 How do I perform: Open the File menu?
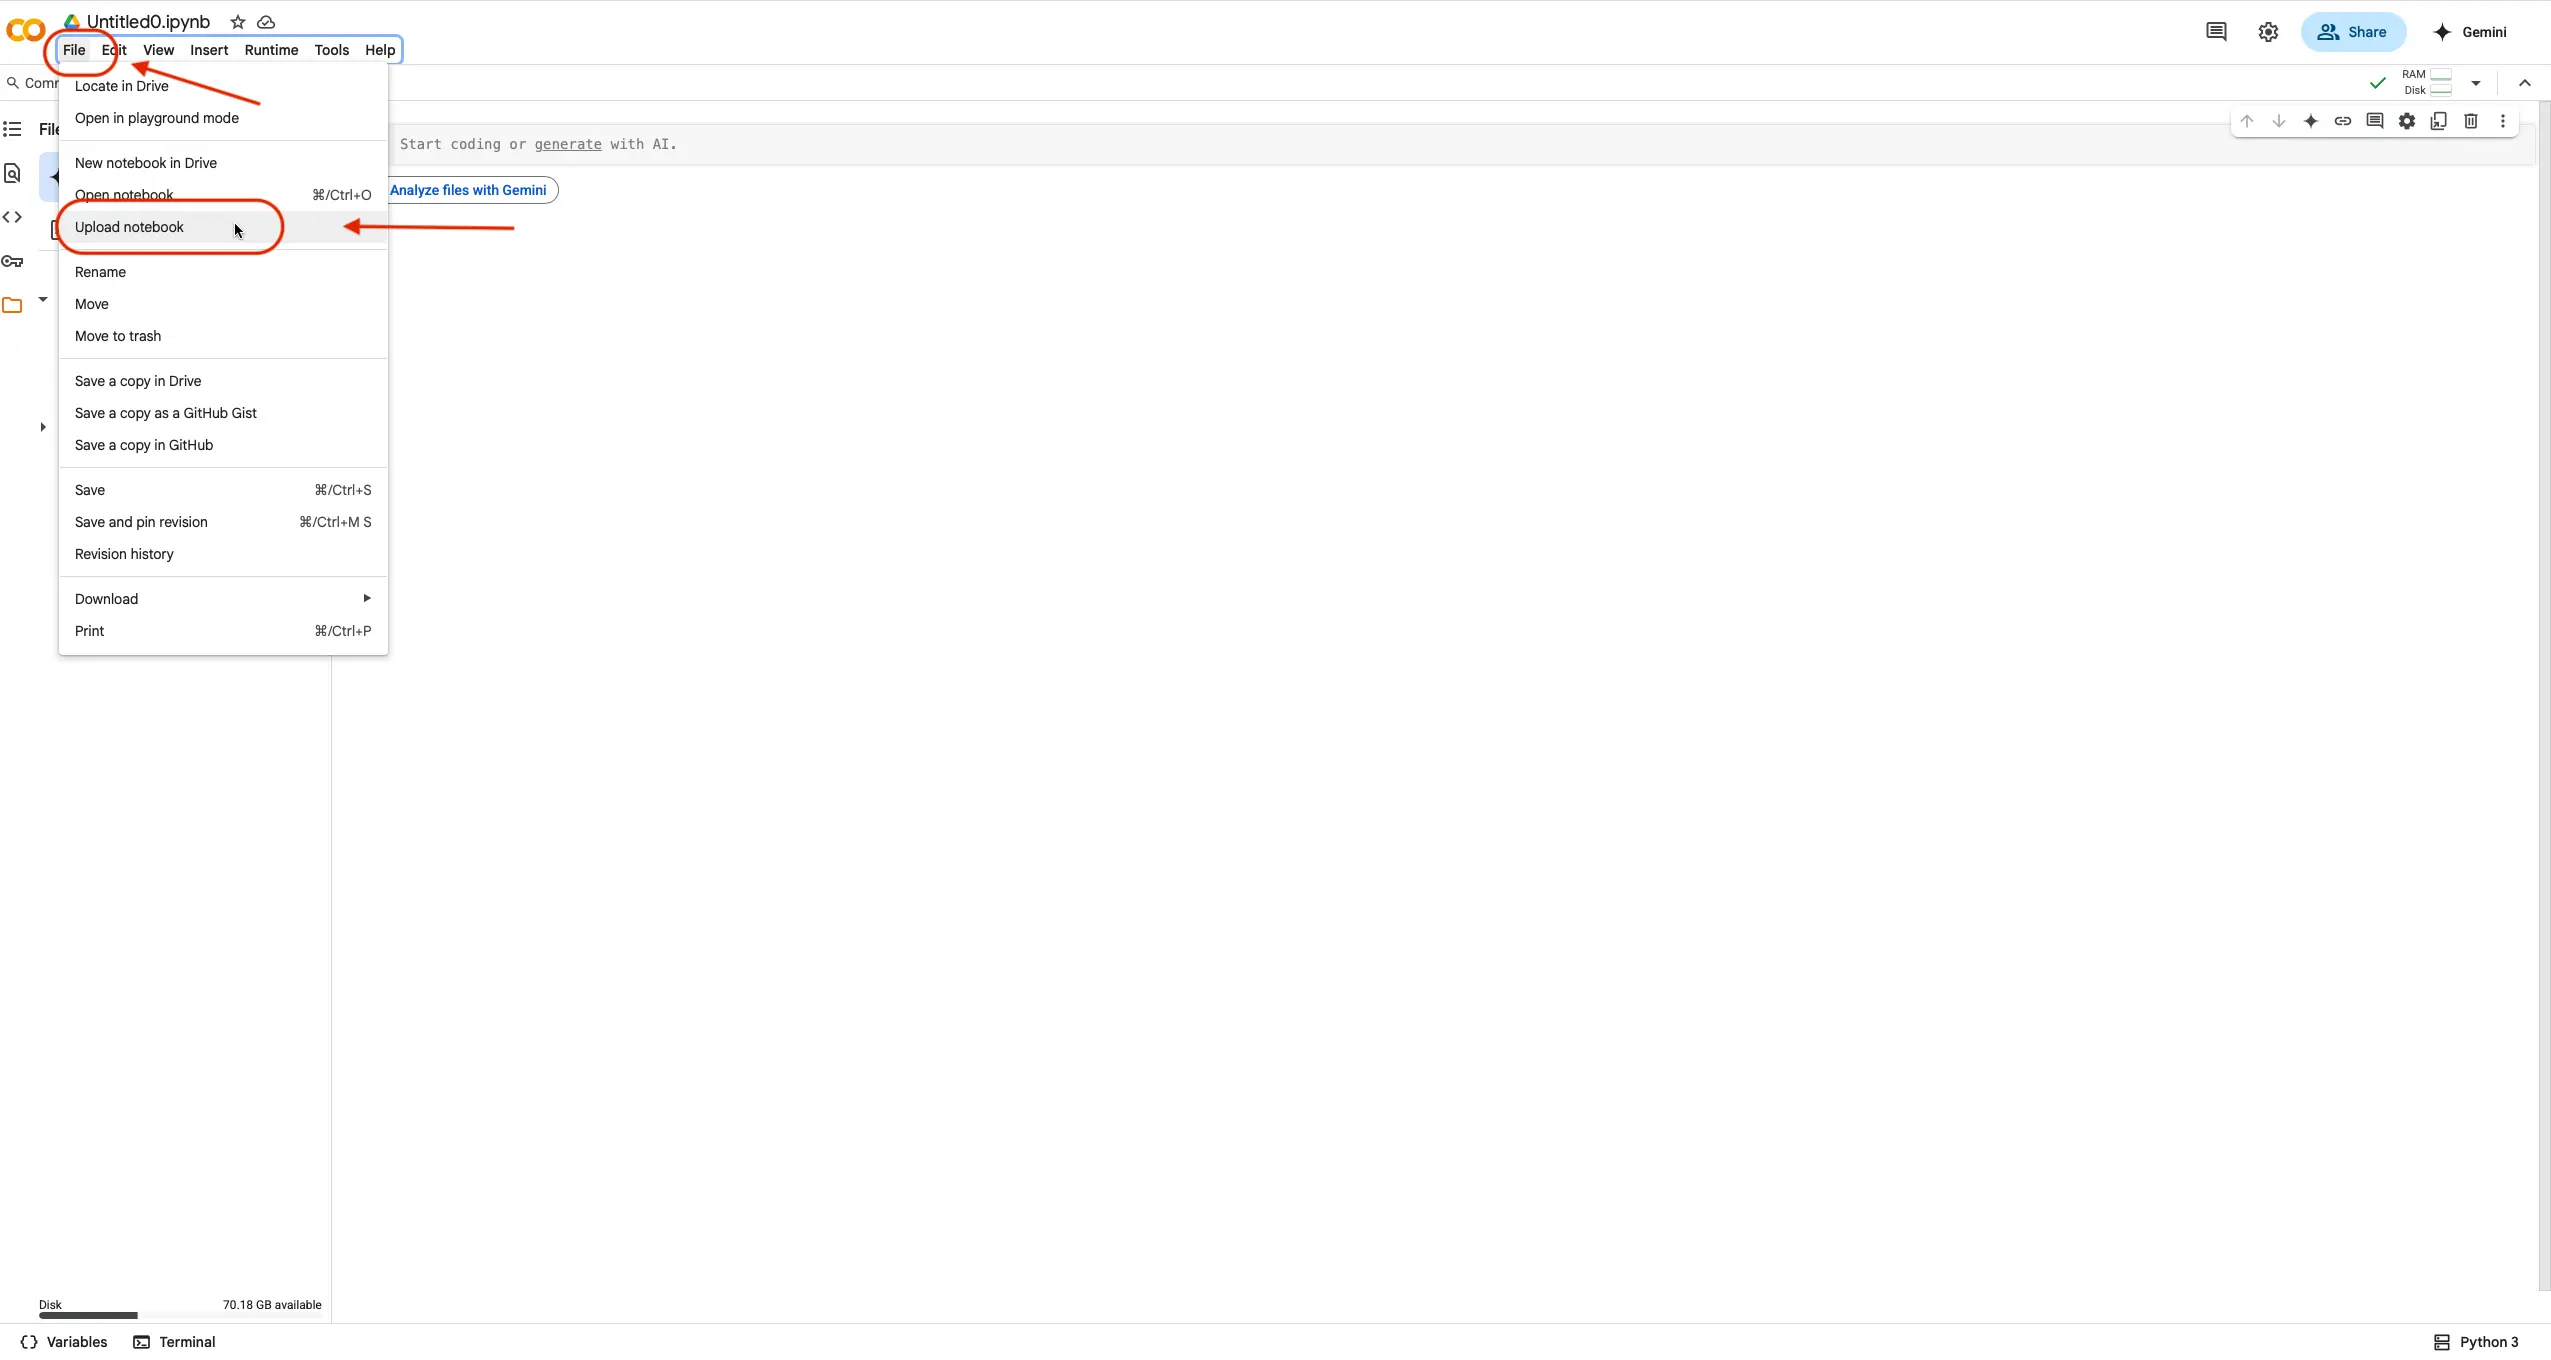click(74, 50)
